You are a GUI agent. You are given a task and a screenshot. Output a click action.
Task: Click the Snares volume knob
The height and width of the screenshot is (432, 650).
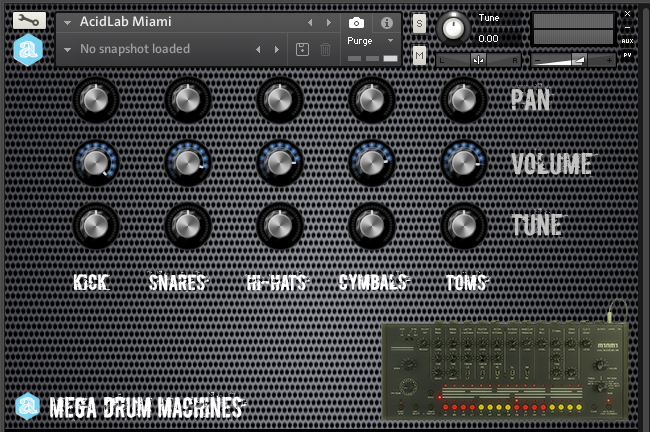tap(188, 163)
